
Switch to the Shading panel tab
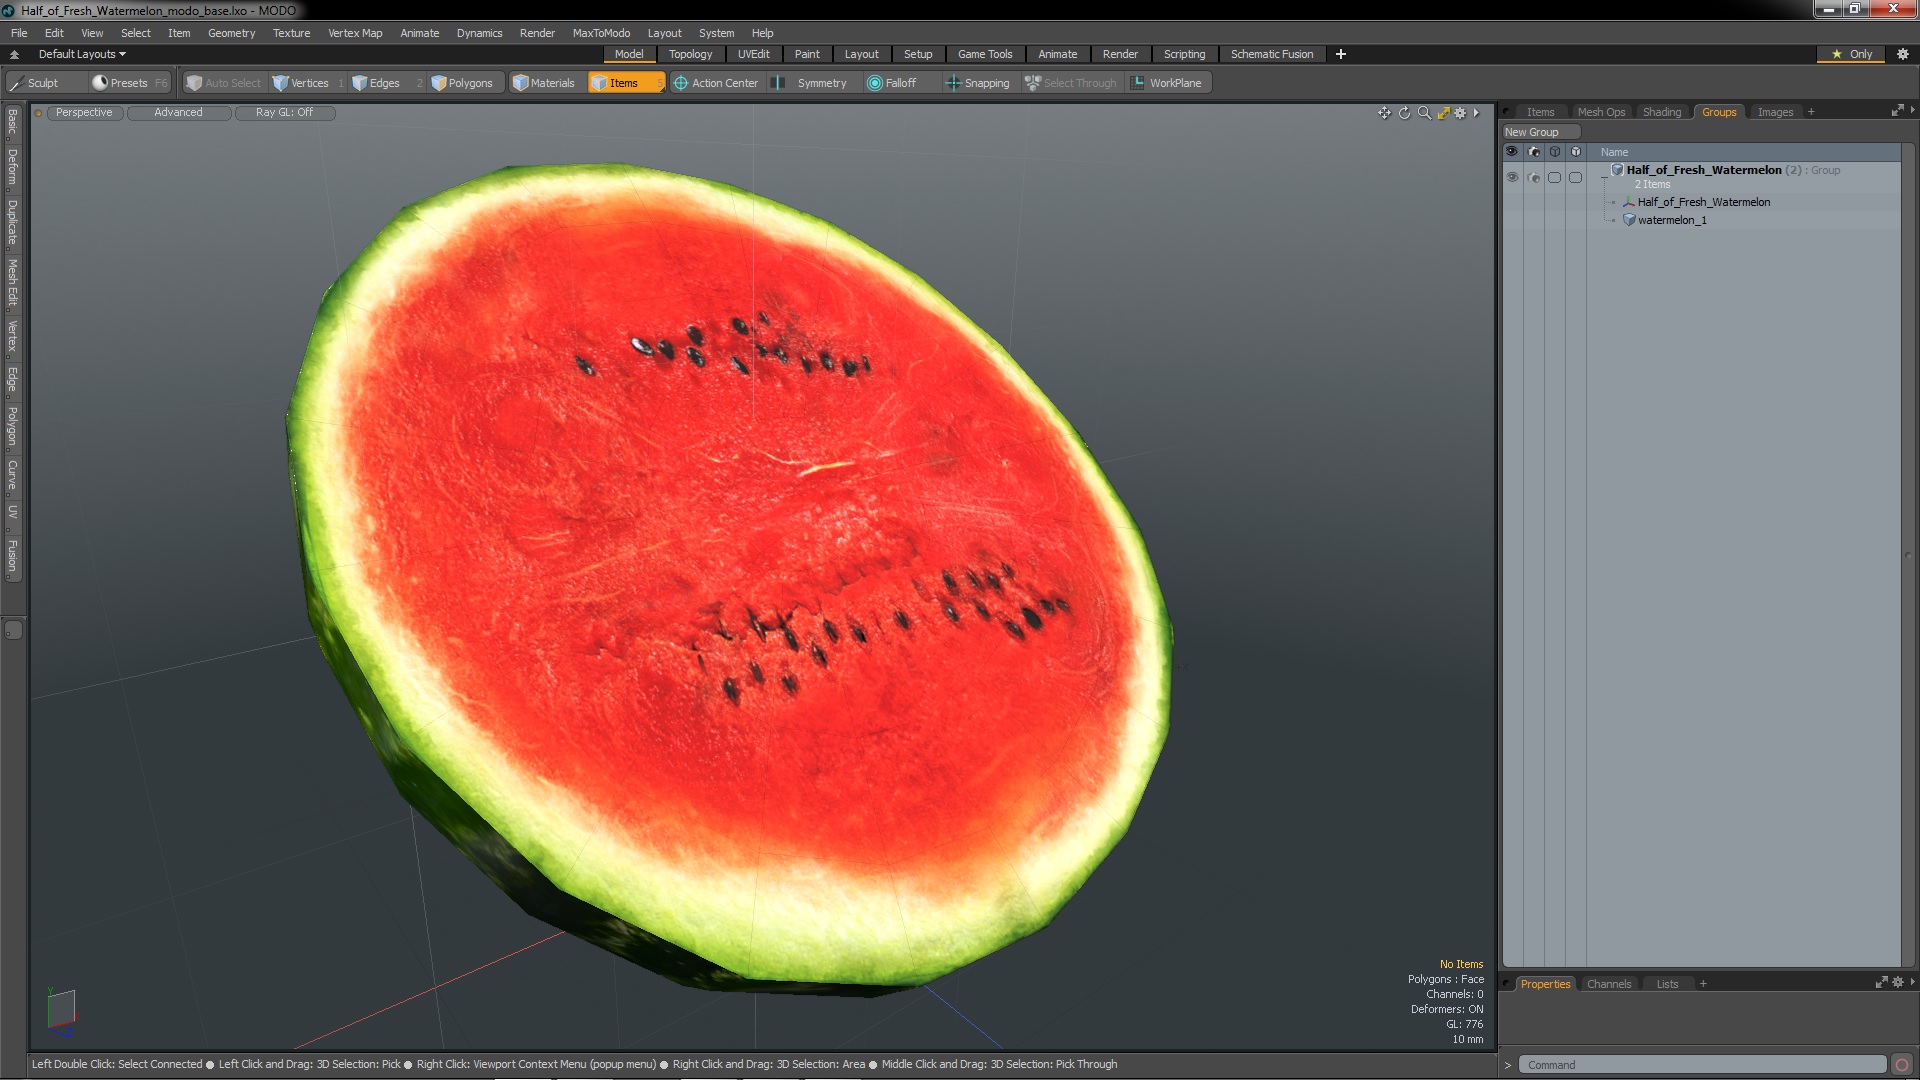[x=1661, y=112]
